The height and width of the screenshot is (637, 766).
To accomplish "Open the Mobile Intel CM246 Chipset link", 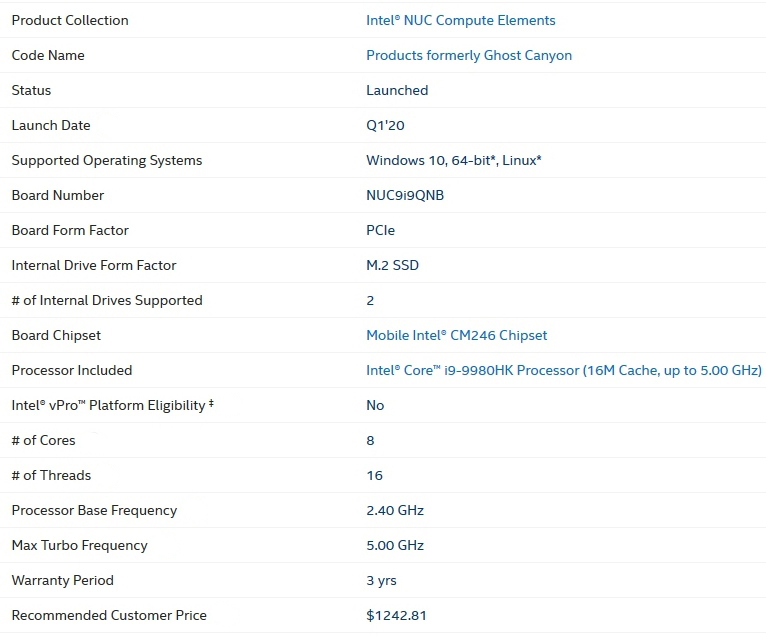I will coord(457,336).
